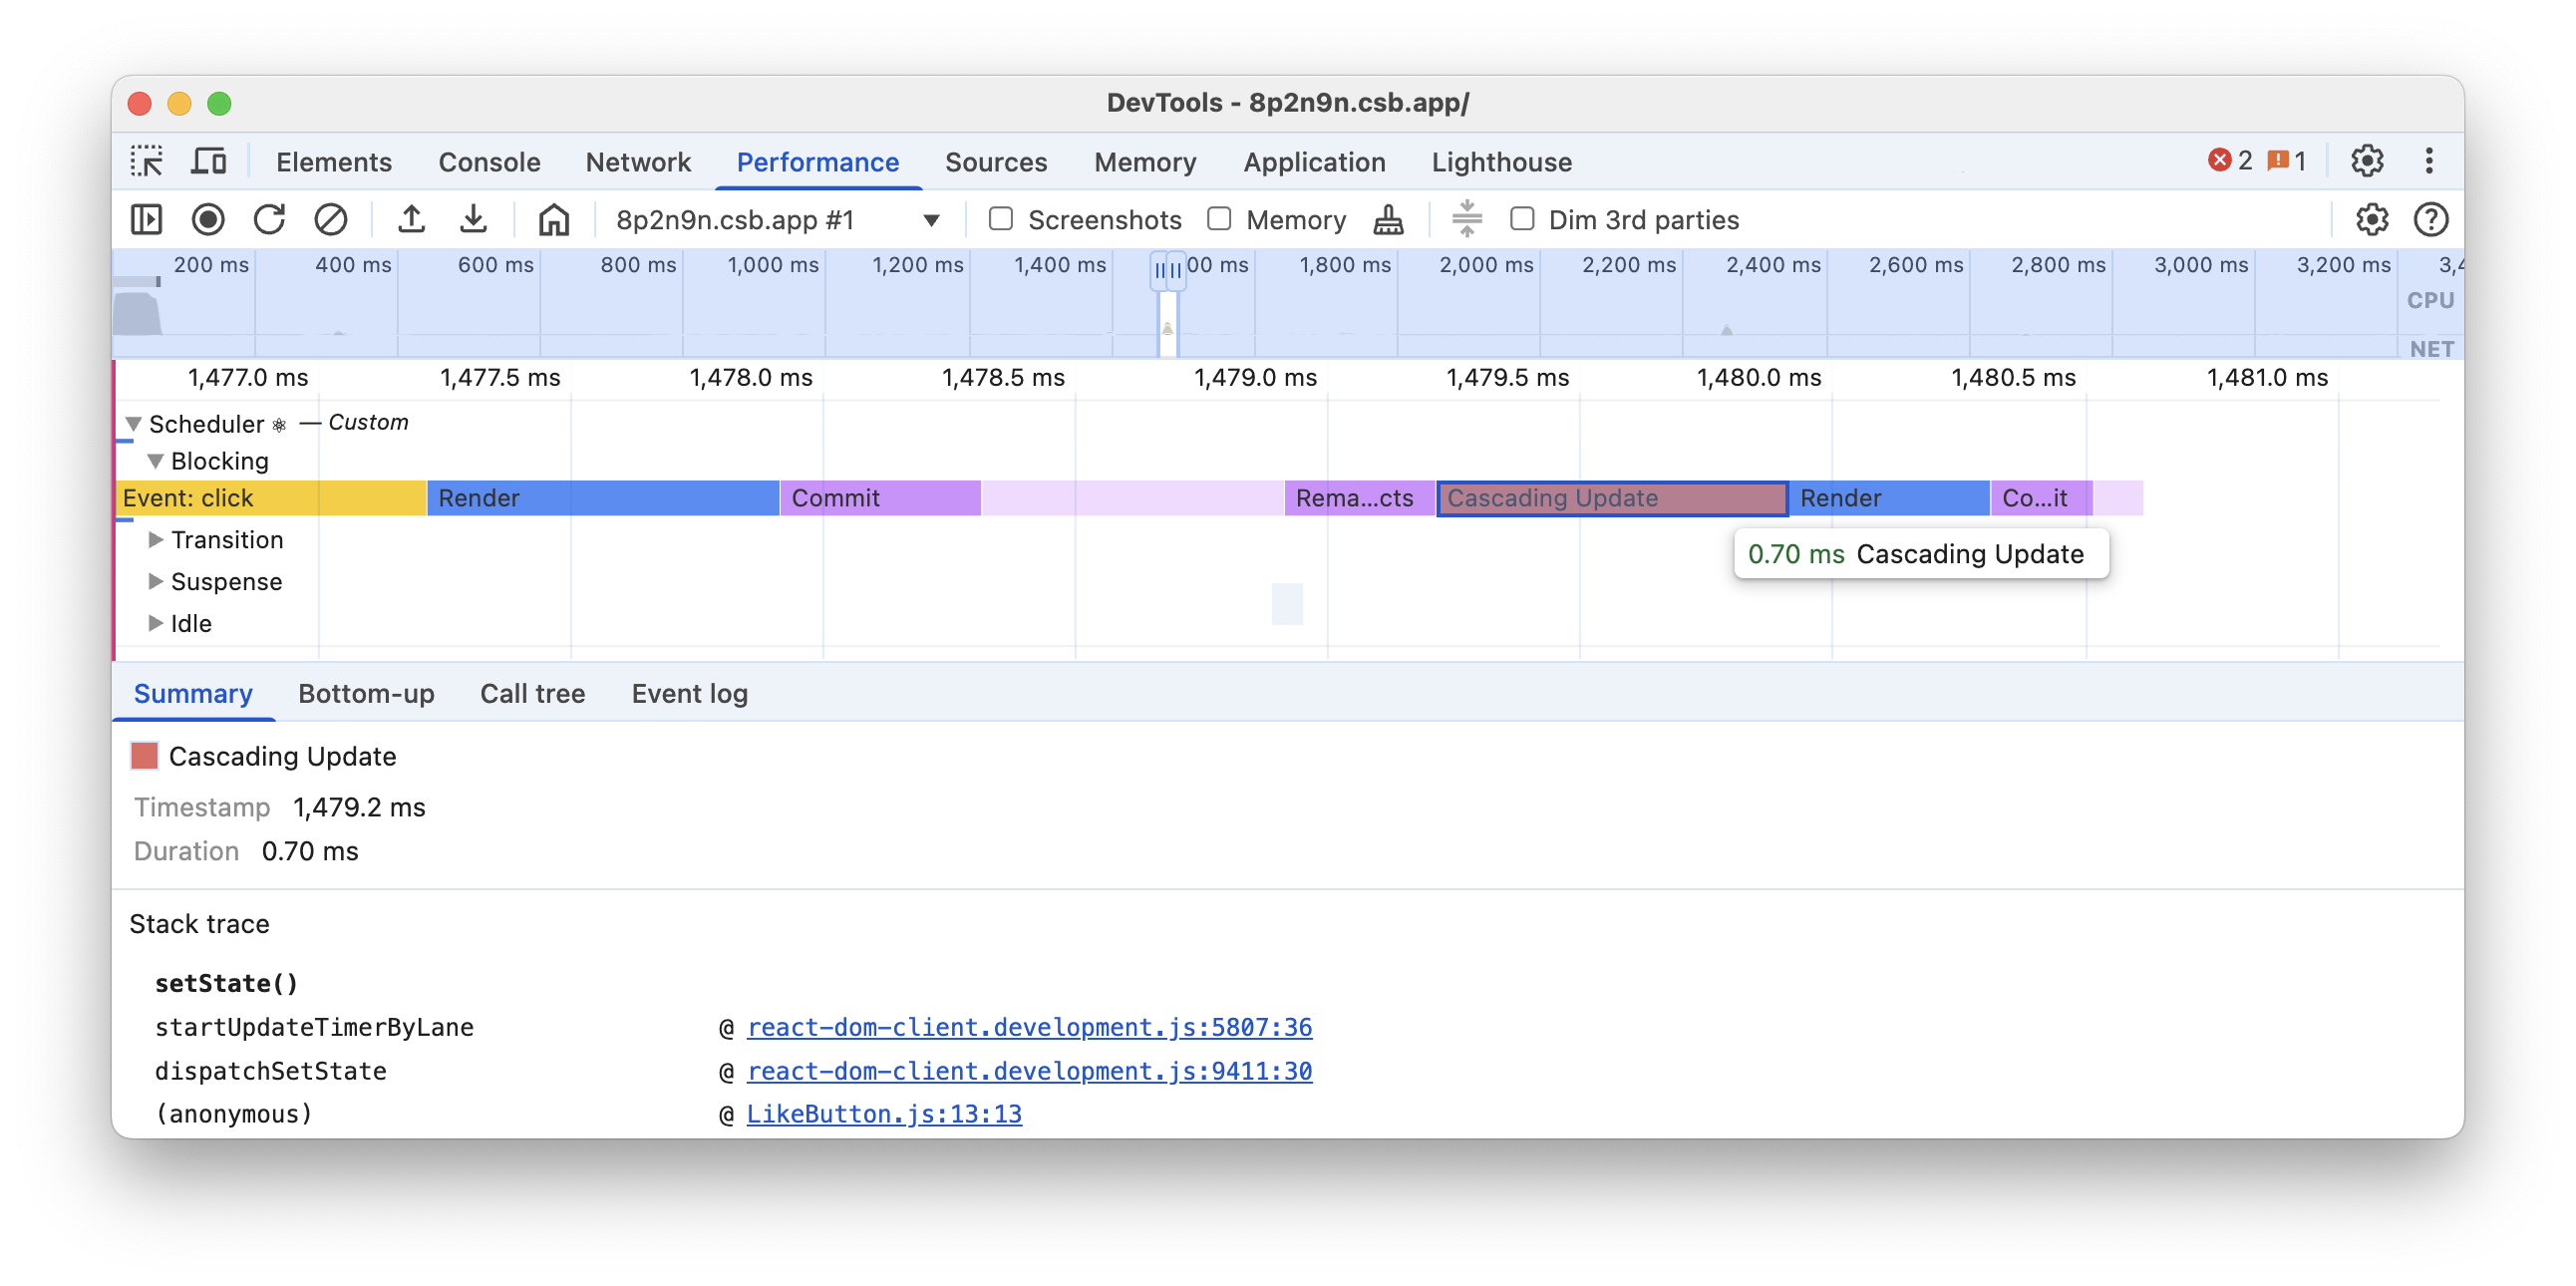Open the capture settings gear
Image resolution: width=2576 pixels, height=1286 pixels.
[2371, 219]
